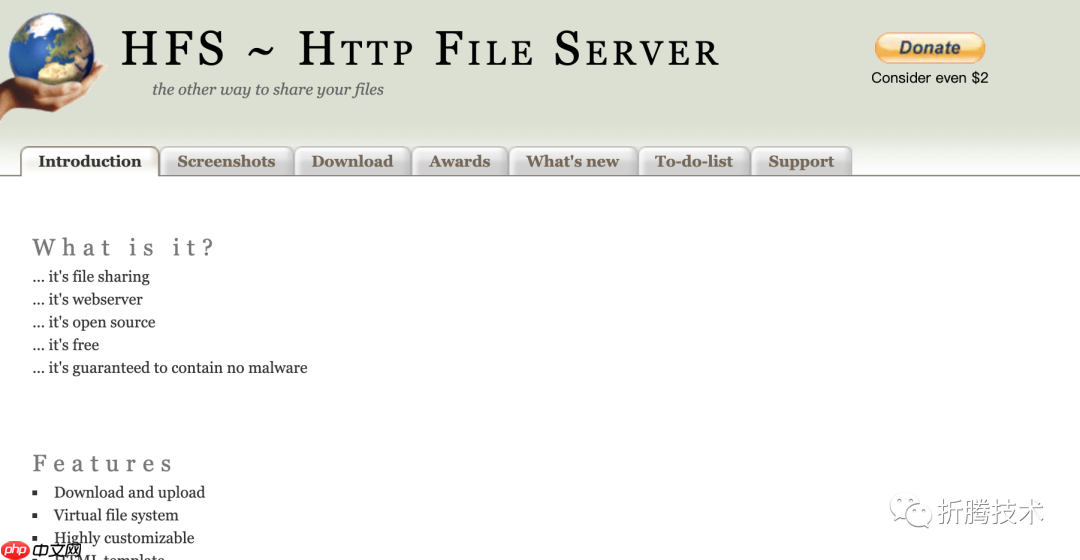Click the line '... it's webserver'
The width and height of the screenshot is (1080, 560).
pyautogui.click(x=87, y=299)
